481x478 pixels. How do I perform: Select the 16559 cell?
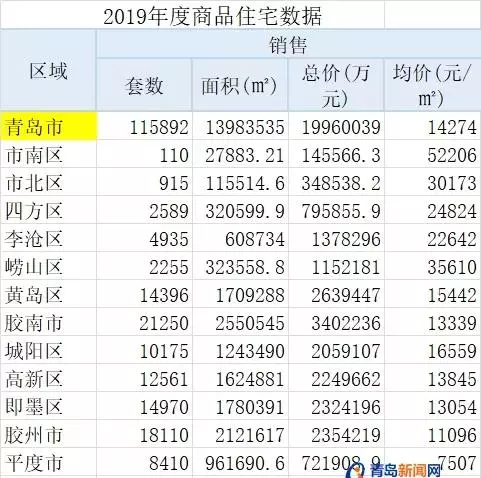pos(433,350)
